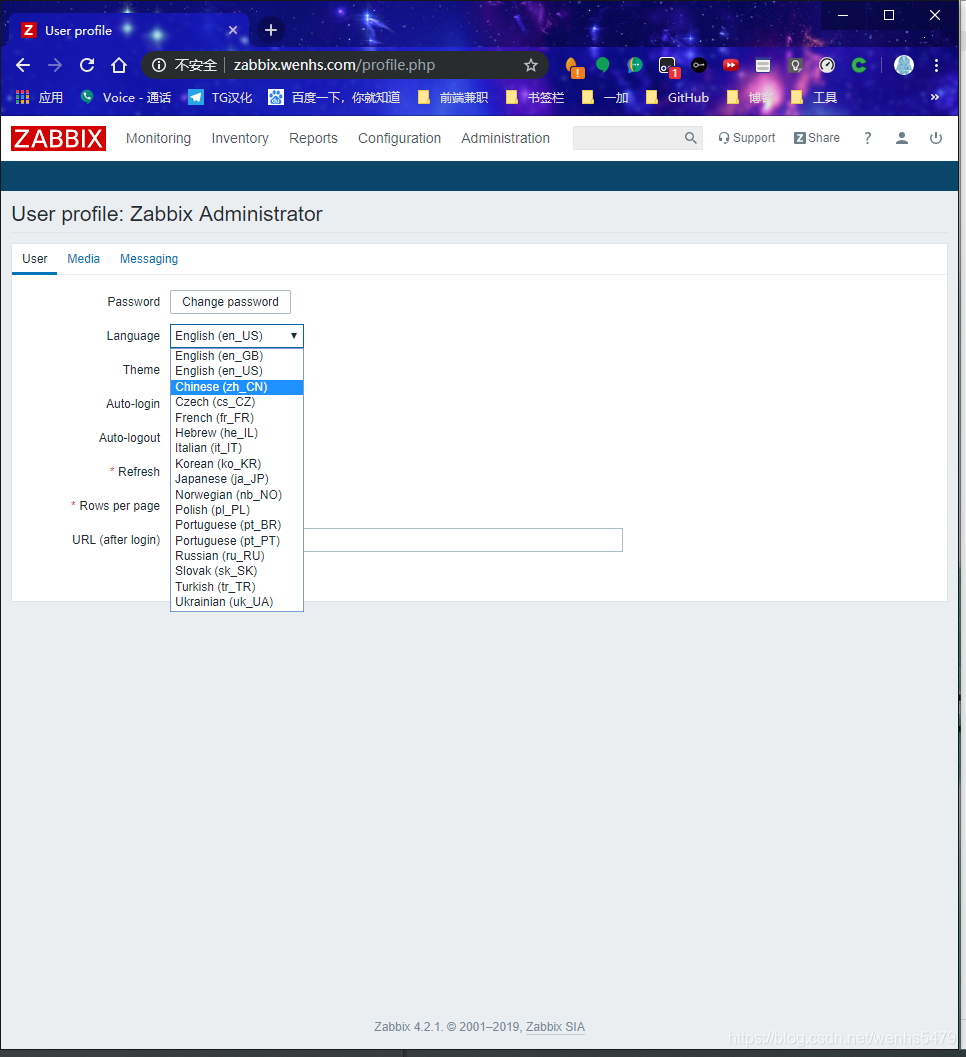Screen dimensions: 966x1057
Task: Open the Chrome three-dot menu
Action: click(x=936, y=65)
